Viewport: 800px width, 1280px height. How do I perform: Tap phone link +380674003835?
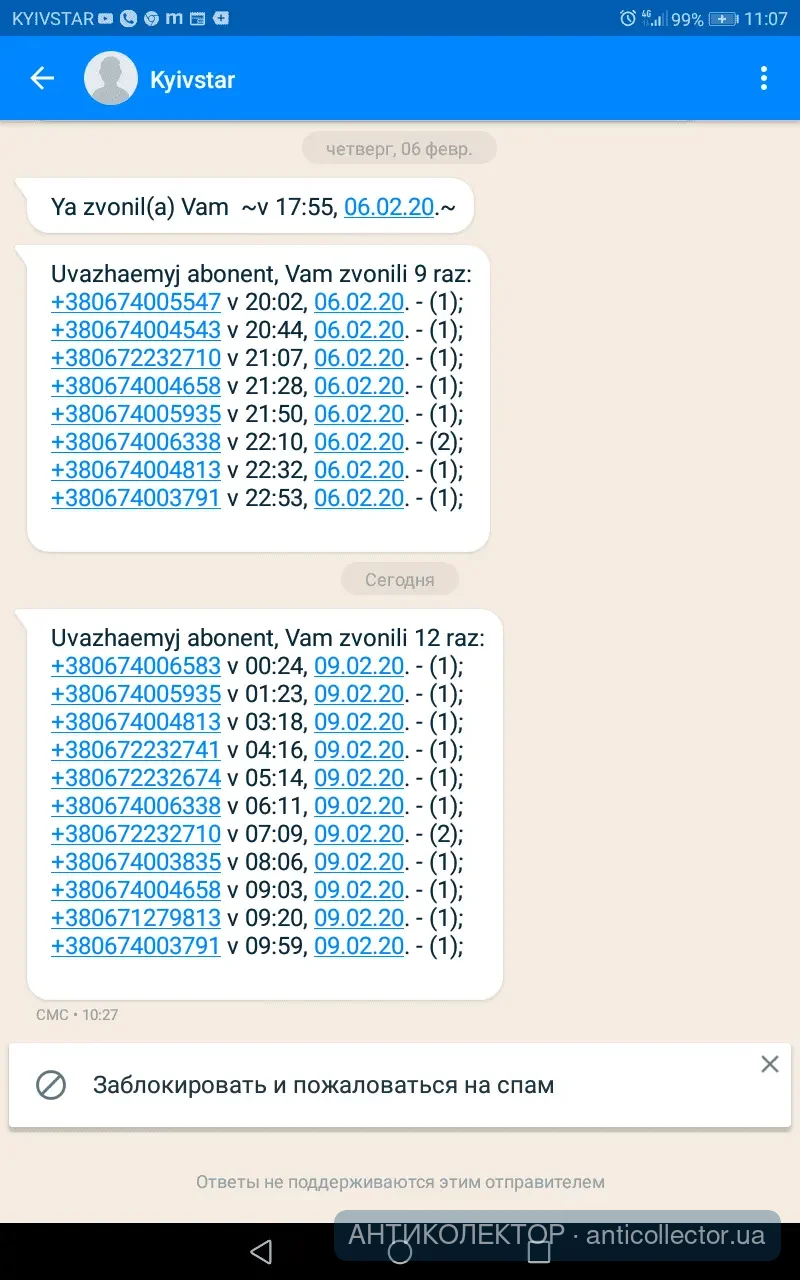(x=136, y=862)
